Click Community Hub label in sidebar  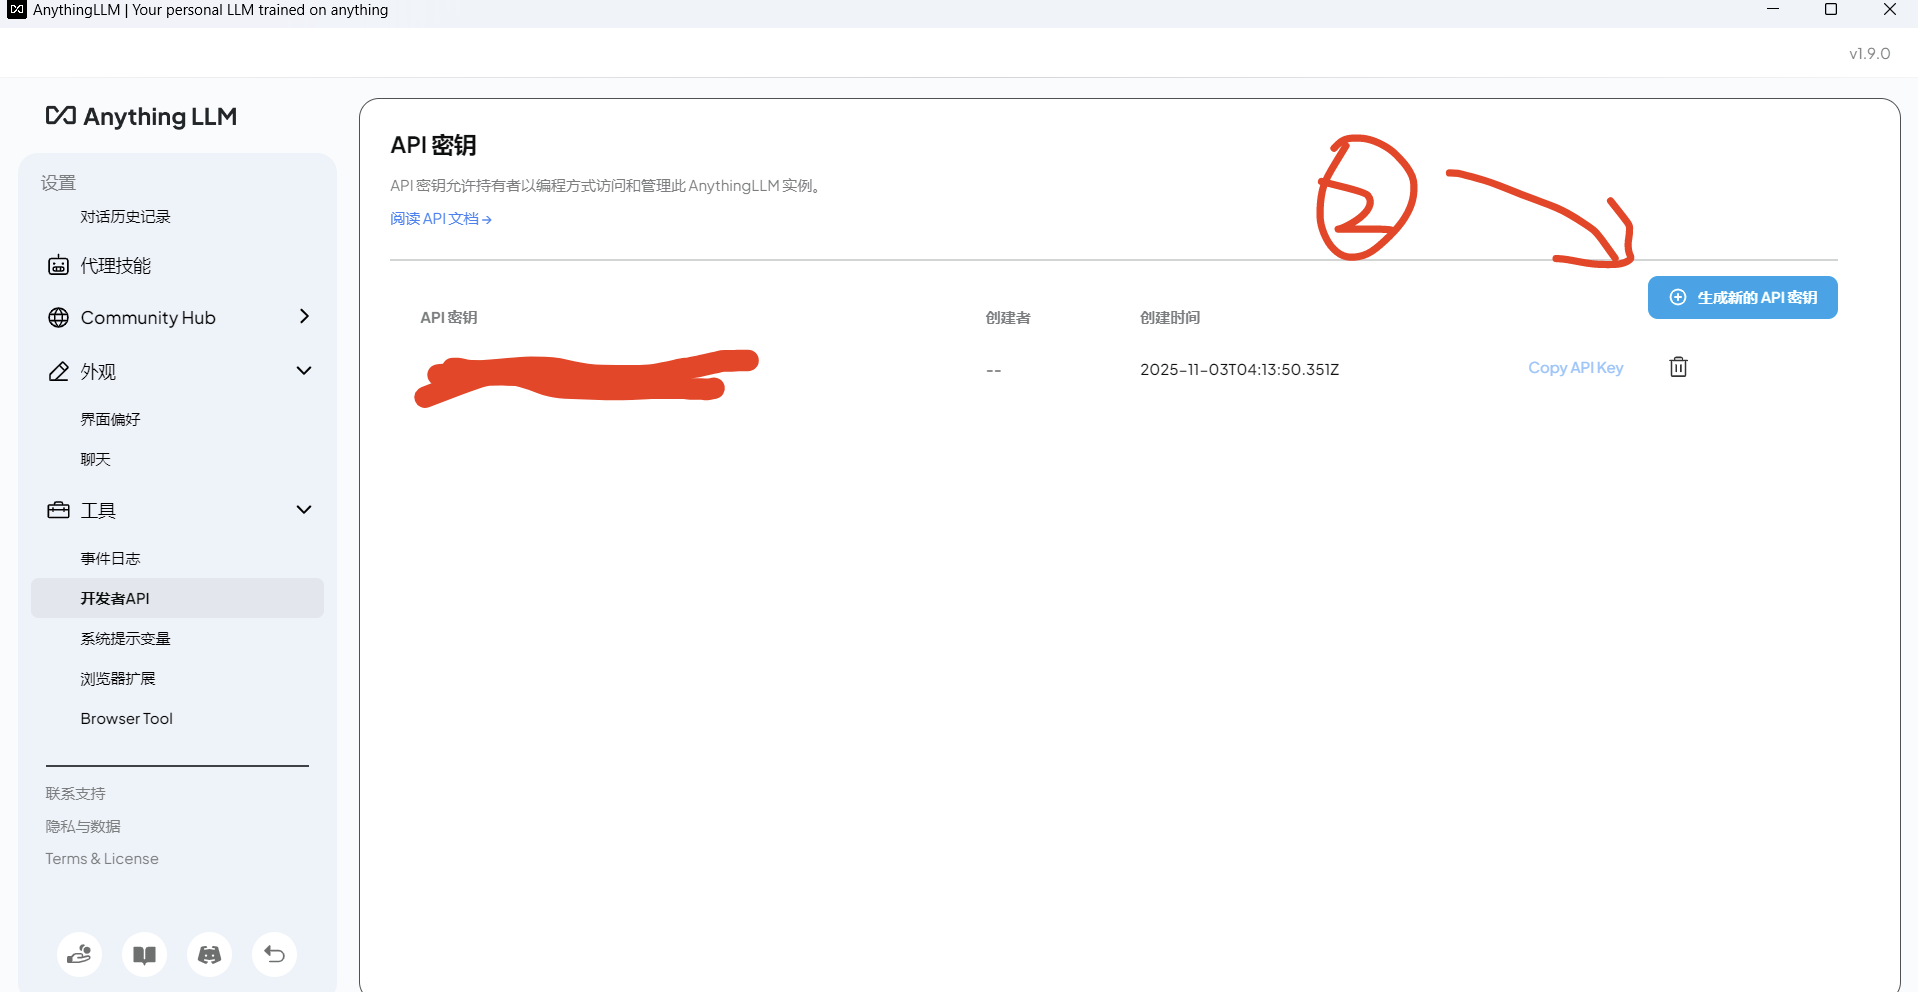click(x=148, y=317)
